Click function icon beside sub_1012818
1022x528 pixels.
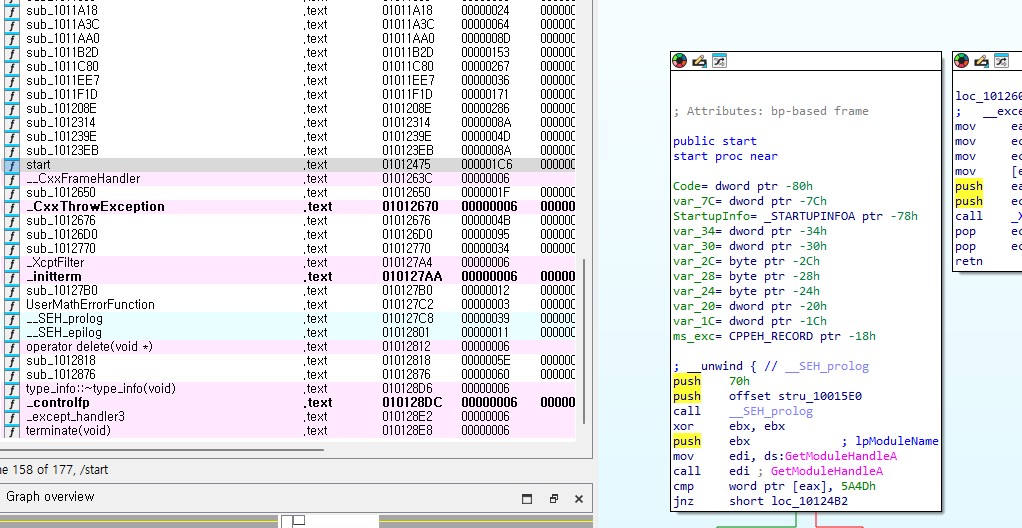pyautogui.click(x=12, y=360)
